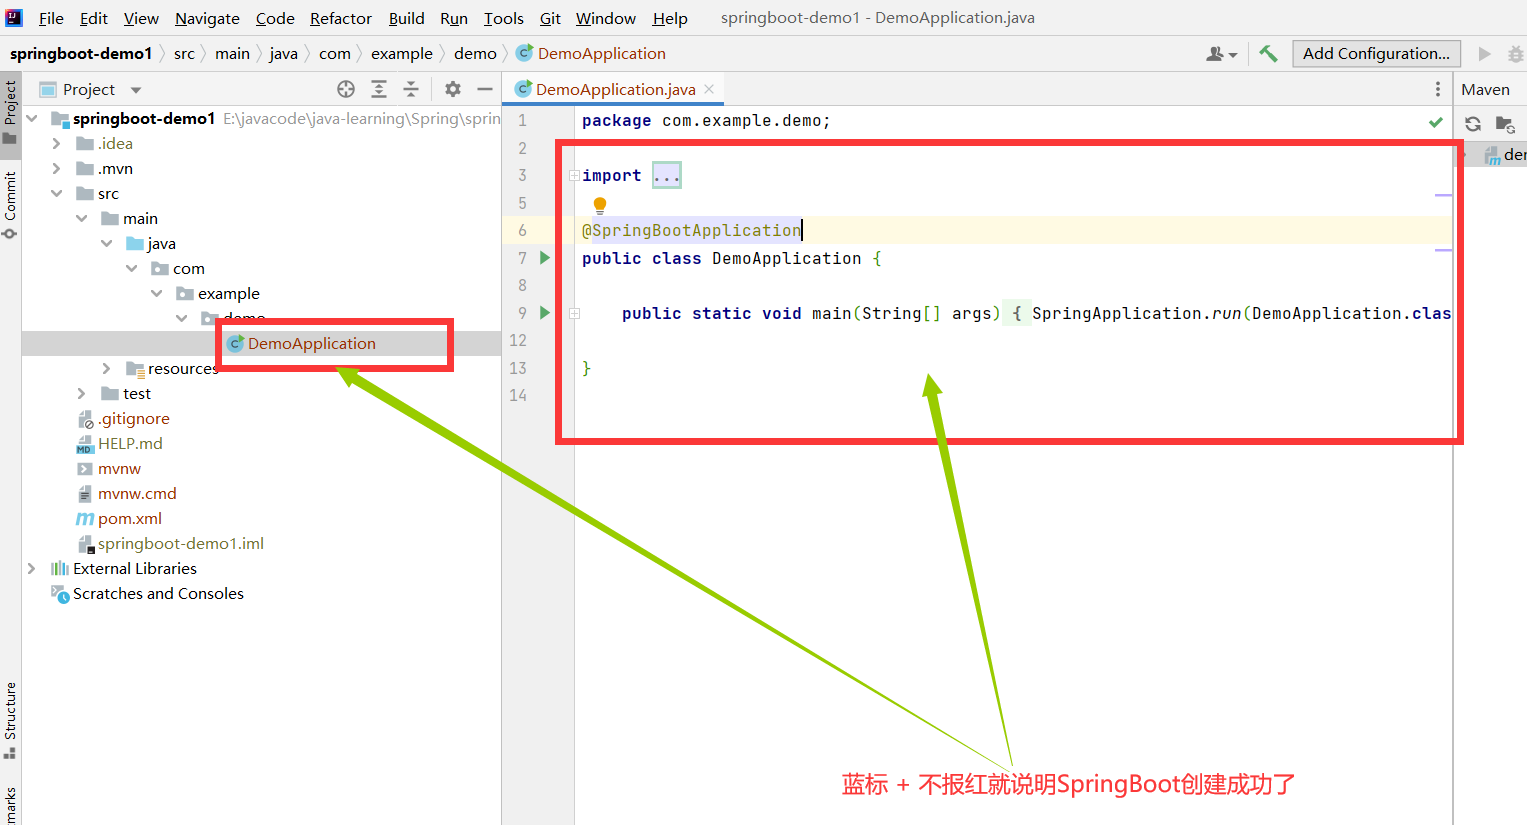Collapse the src folder
The width and height of the screenshot is (1527, 825).
(57, 193)
